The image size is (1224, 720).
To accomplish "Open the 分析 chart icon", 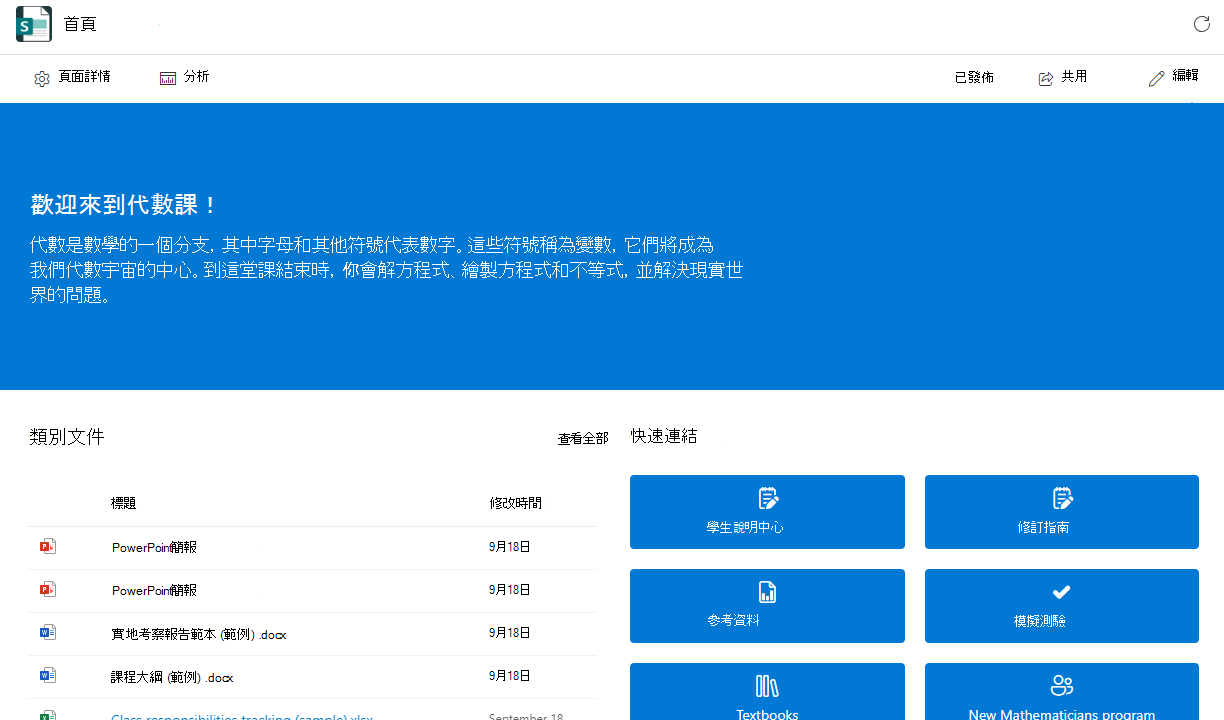I will pos(168,78).
